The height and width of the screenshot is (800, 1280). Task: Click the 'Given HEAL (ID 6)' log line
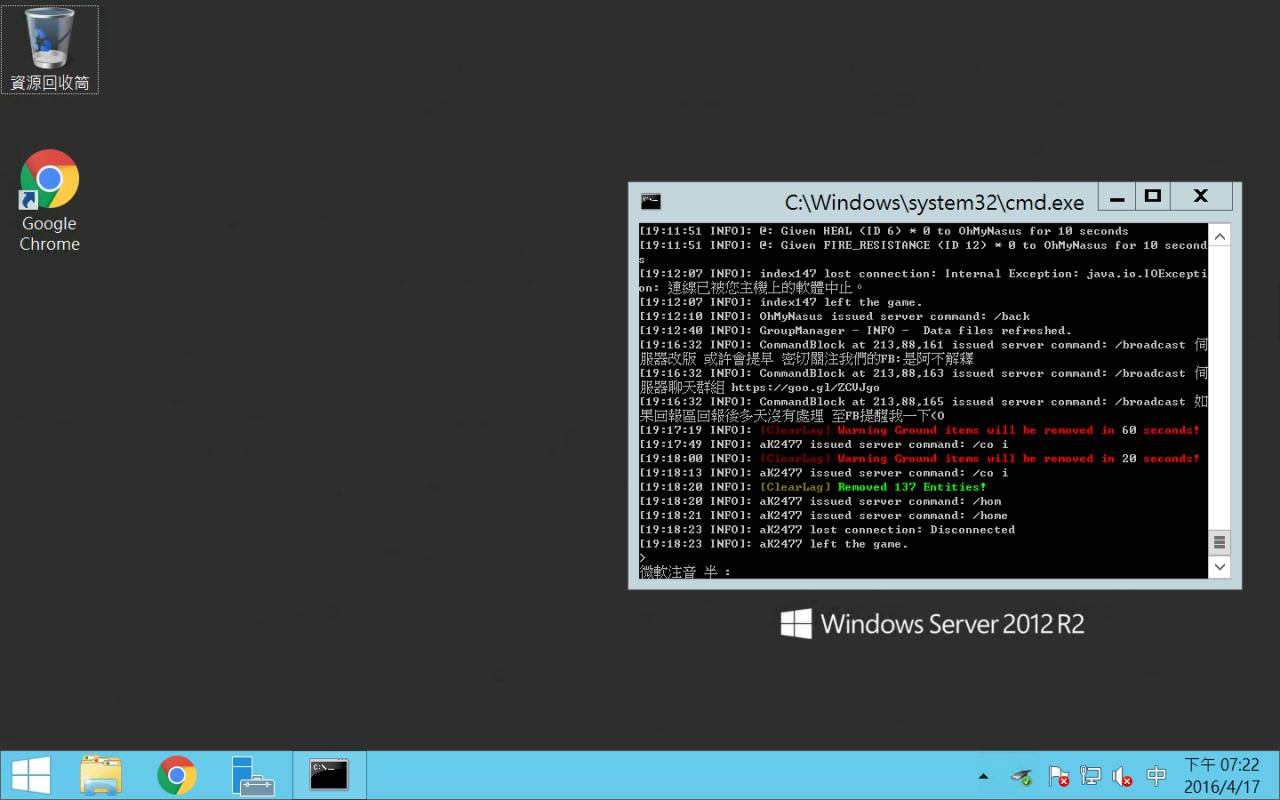pyautogui.click(x=884, y=231)
